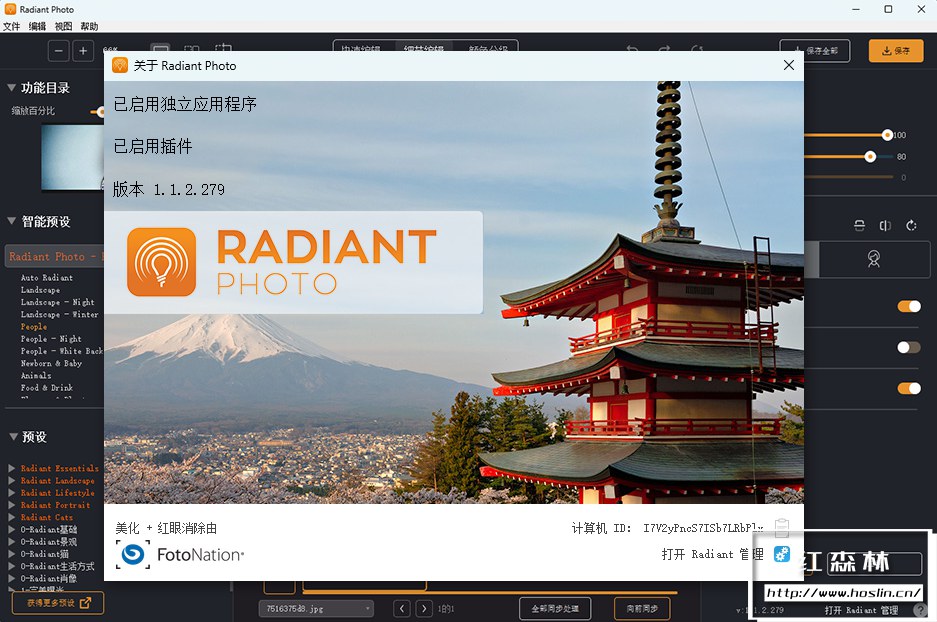Select the Landscape - Night smart preset
Screen dimensions: 937x622
pos(57,302)
